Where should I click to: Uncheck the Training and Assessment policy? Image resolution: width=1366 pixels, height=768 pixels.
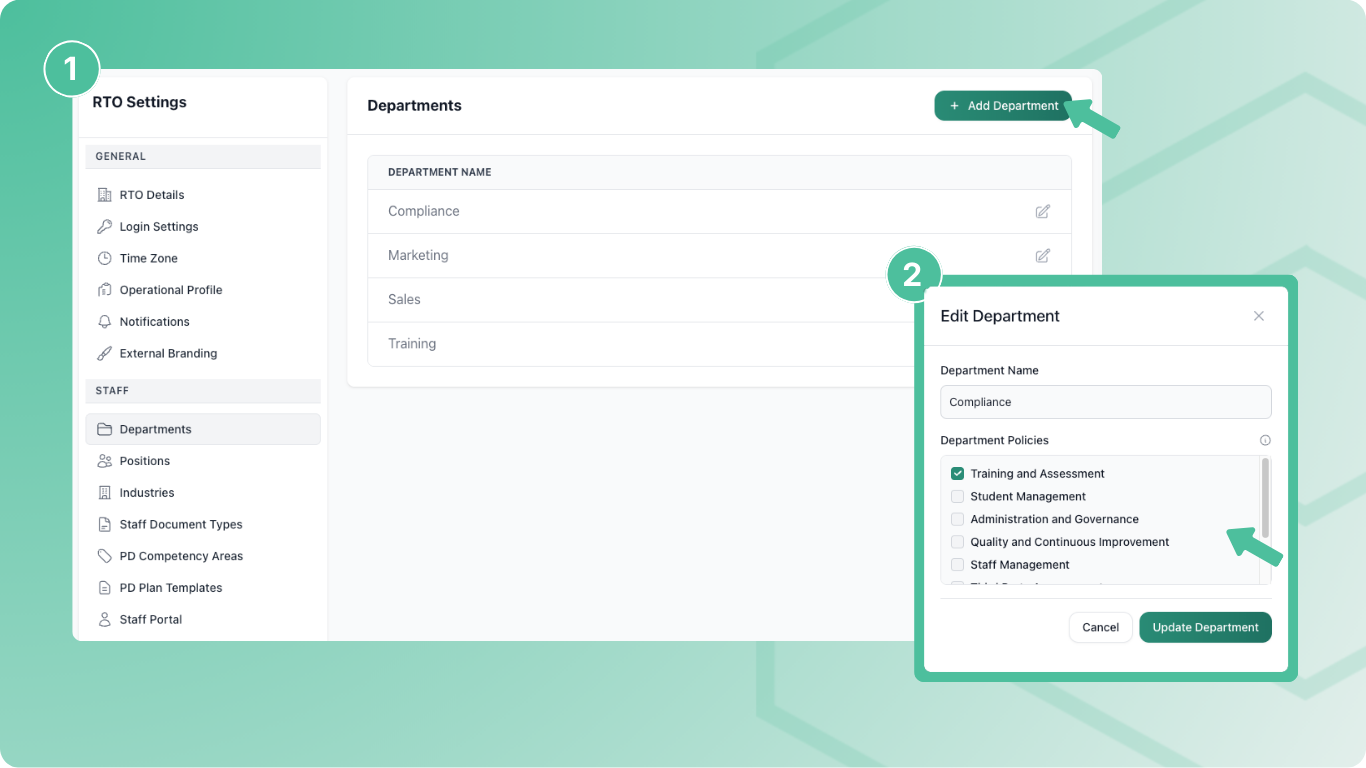pos(957,474)
